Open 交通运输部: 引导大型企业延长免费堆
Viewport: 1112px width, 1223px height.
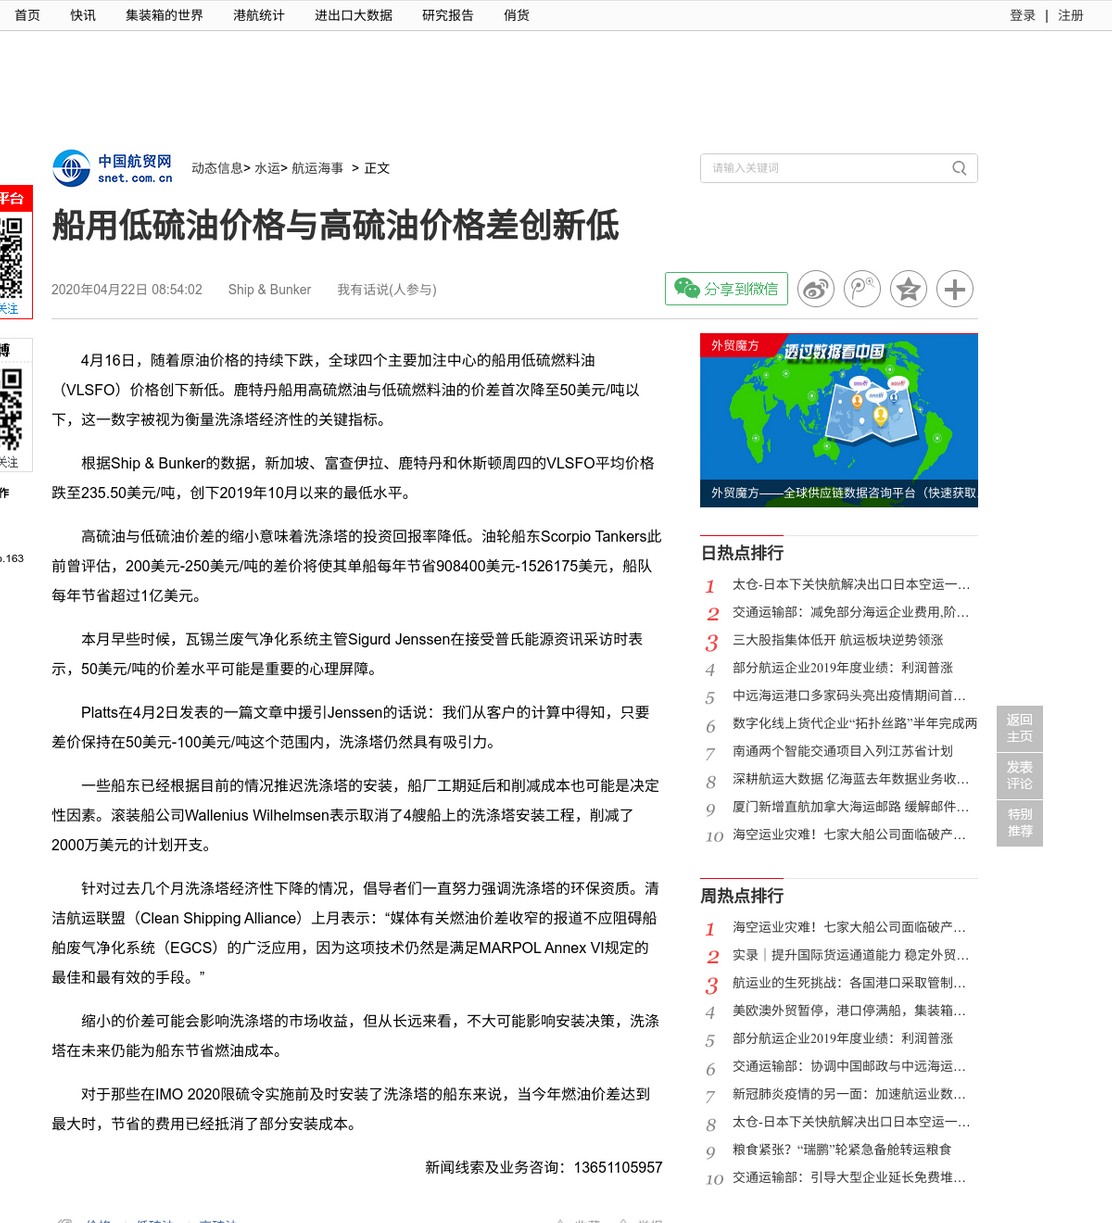pos(851,1177)
